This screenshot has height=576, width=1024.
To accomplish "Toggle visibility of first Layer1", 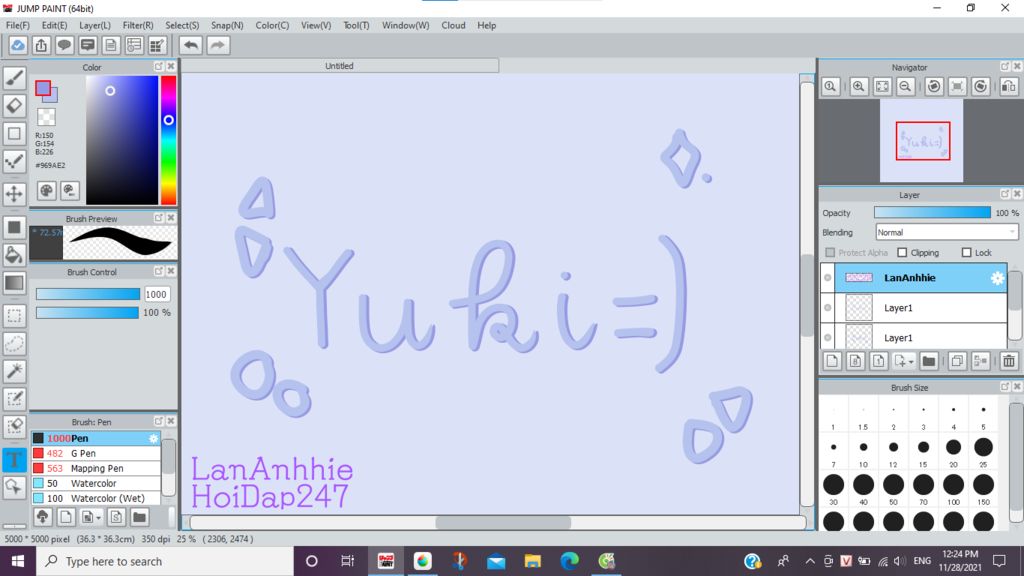I will 827,308.
